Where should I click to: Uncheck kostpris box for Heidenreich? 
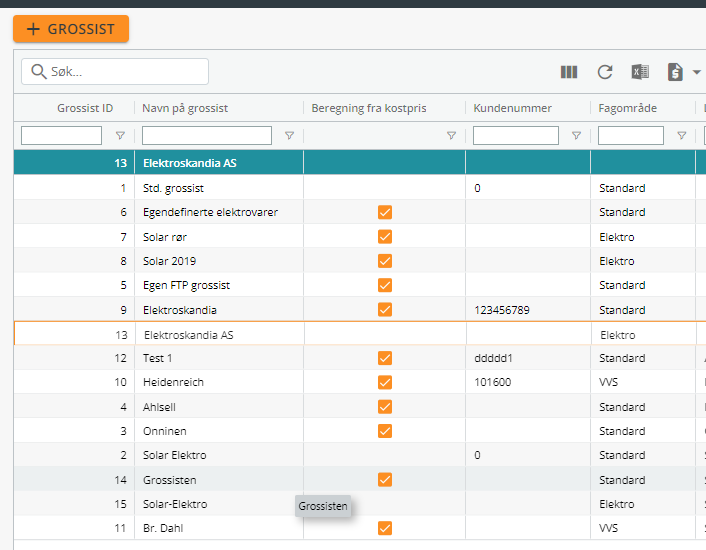pos(385,382)
